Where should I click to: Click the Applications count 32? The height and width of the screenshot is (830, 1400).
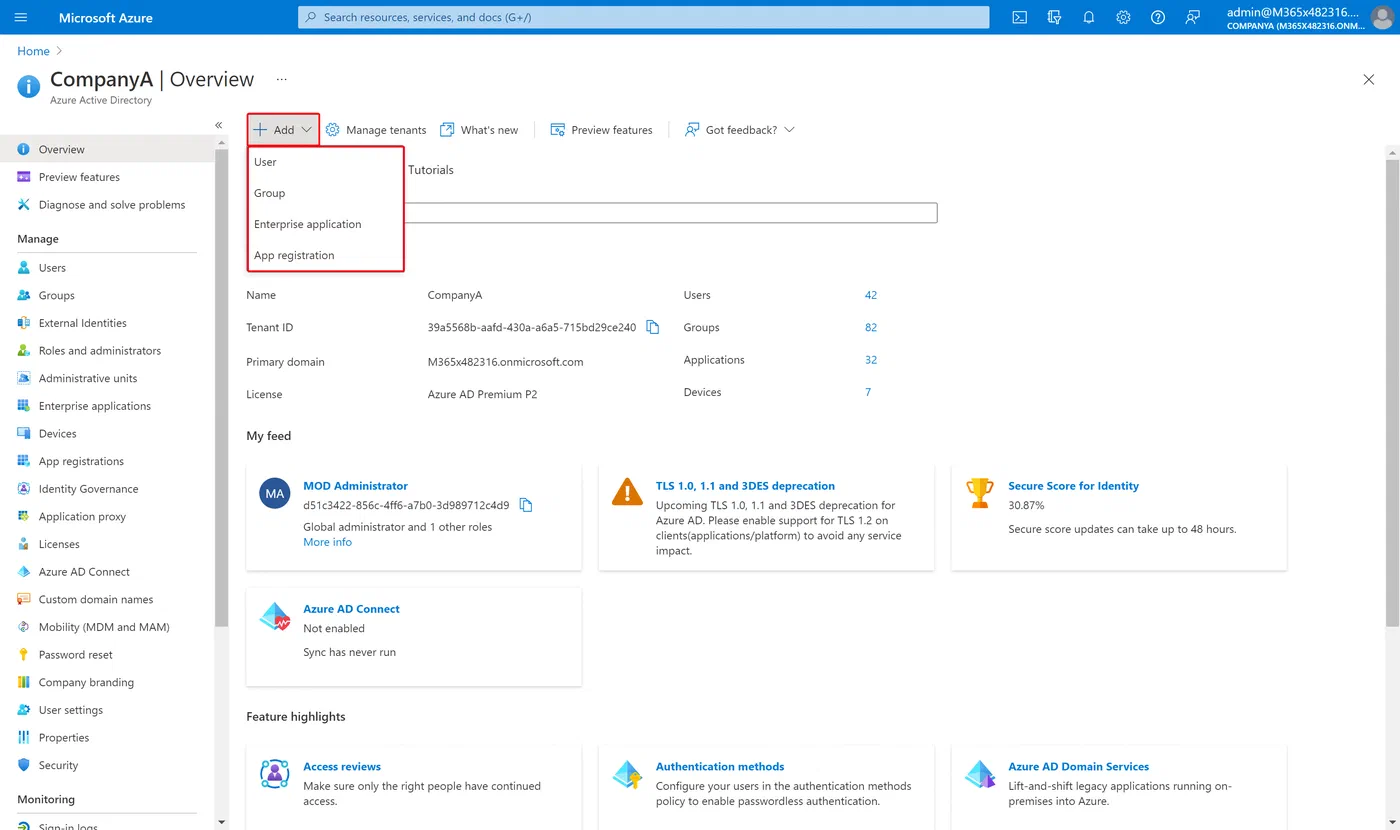coord(871,360)
